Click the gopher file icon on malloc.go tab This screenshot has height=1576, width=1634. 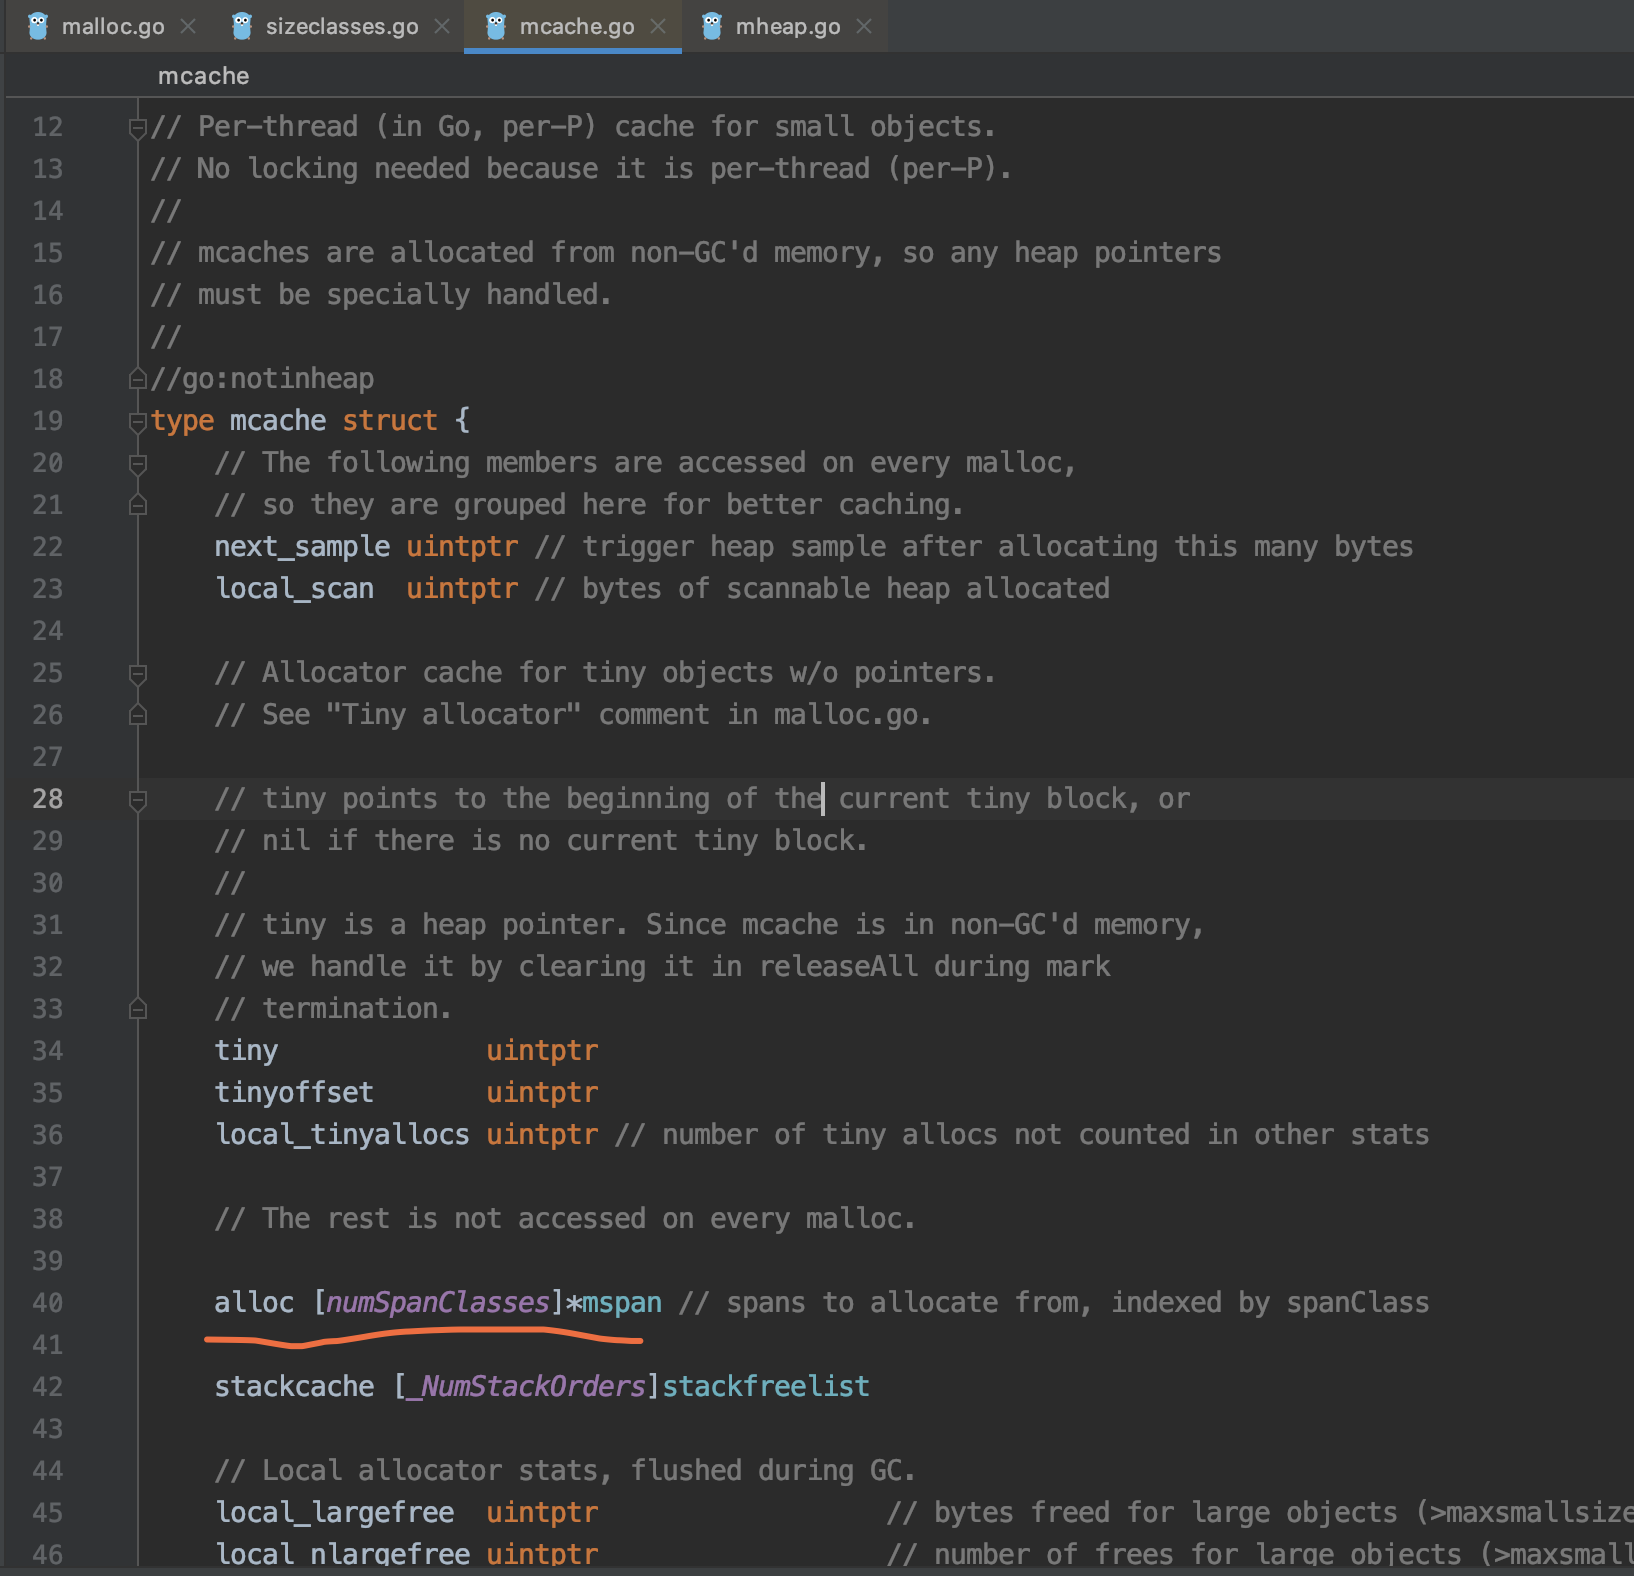tap(38, 27)
